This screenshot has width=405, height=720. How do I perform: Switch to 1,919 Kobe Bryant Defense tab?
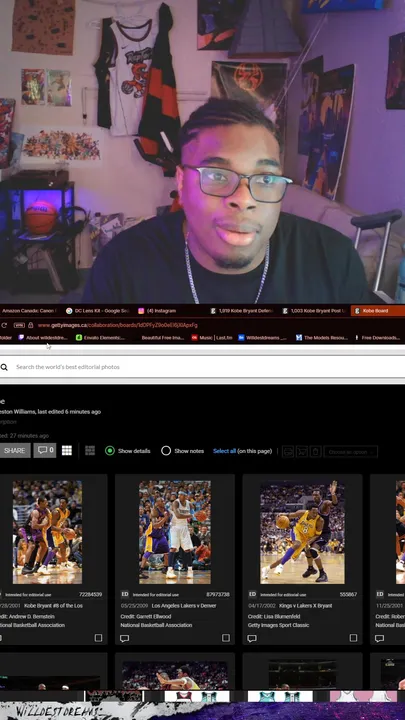tap(242, 311)
